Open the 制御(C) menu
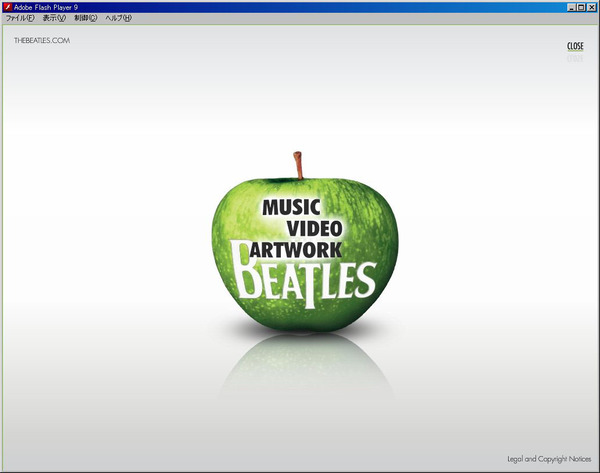The width and height of the screenshot is (600, 473). pos(86,18)
